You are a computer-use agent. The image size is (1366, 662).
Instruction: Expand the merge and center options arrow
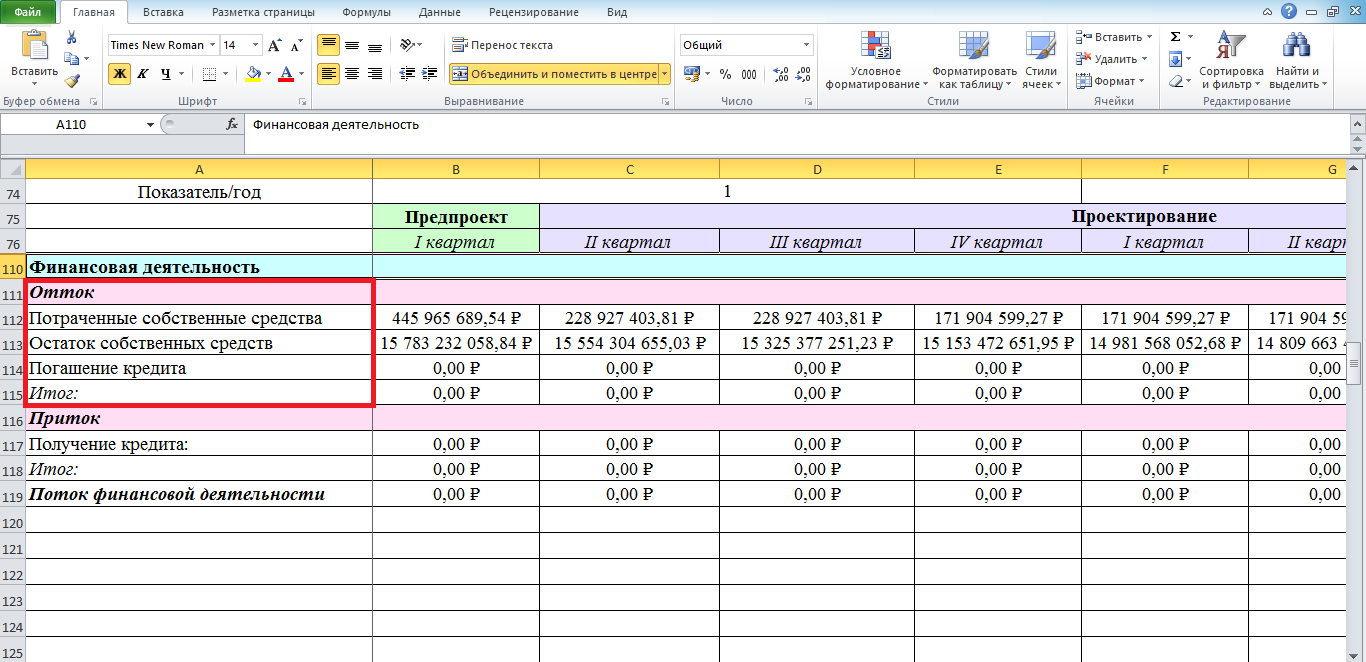tap(665, 74)
